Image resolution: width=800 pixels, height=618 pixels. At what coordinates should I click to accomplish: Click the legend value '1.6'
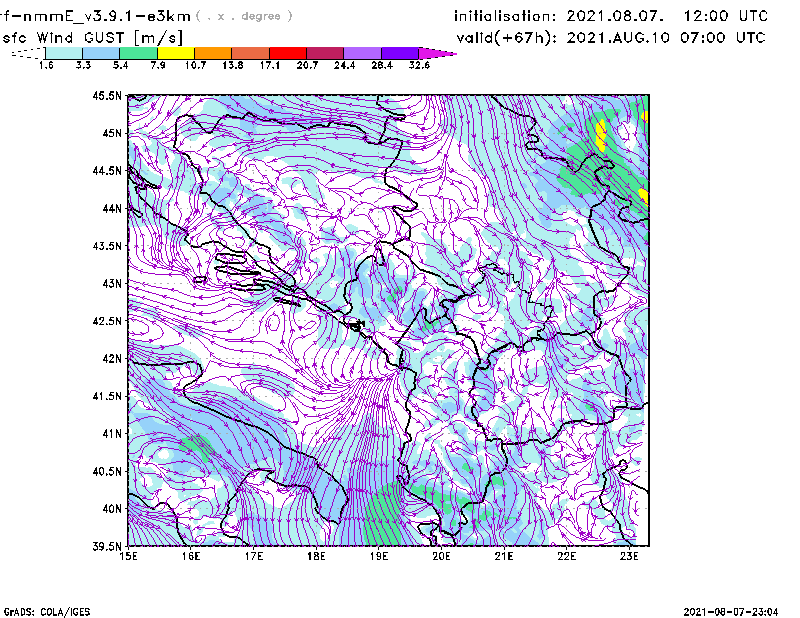click(x=46, y=65)
